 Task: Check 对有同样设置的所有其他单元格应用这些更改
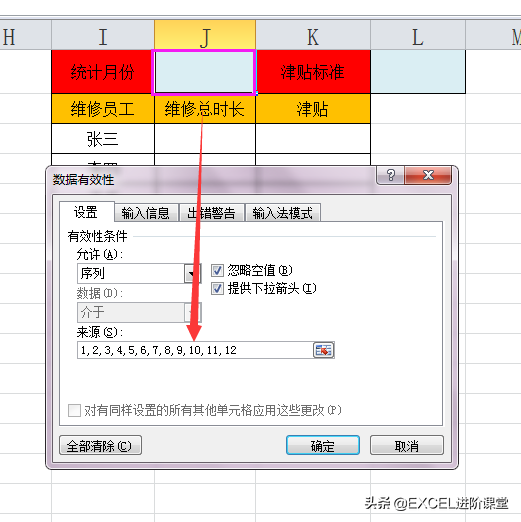click(74, 410)
